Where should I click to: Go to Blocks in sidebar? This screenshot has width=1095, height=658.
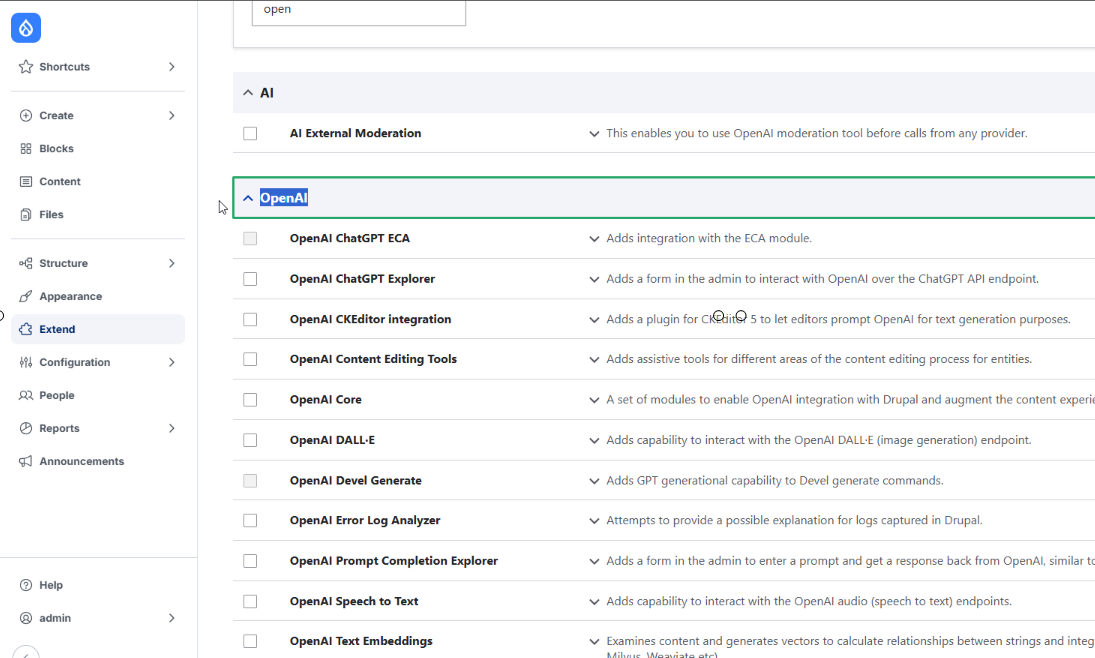98,149
